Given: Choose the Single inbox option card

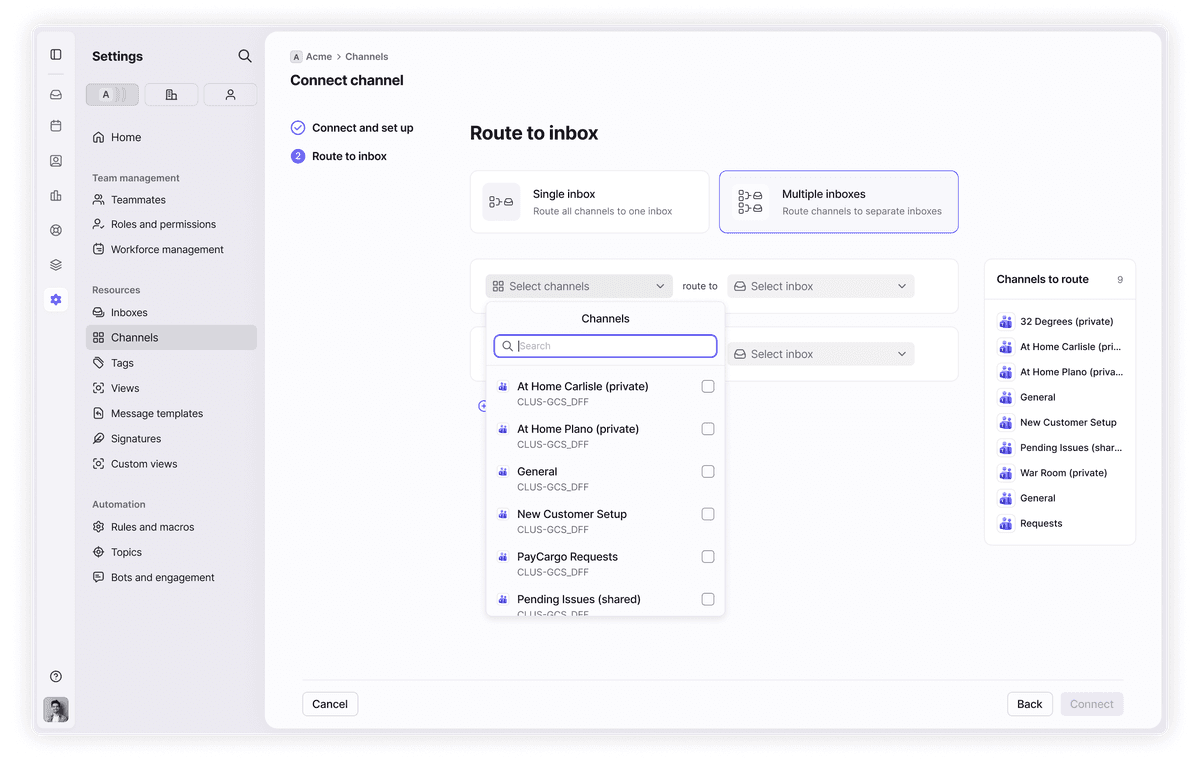Looking at the screenshot, I should [589, 202].
